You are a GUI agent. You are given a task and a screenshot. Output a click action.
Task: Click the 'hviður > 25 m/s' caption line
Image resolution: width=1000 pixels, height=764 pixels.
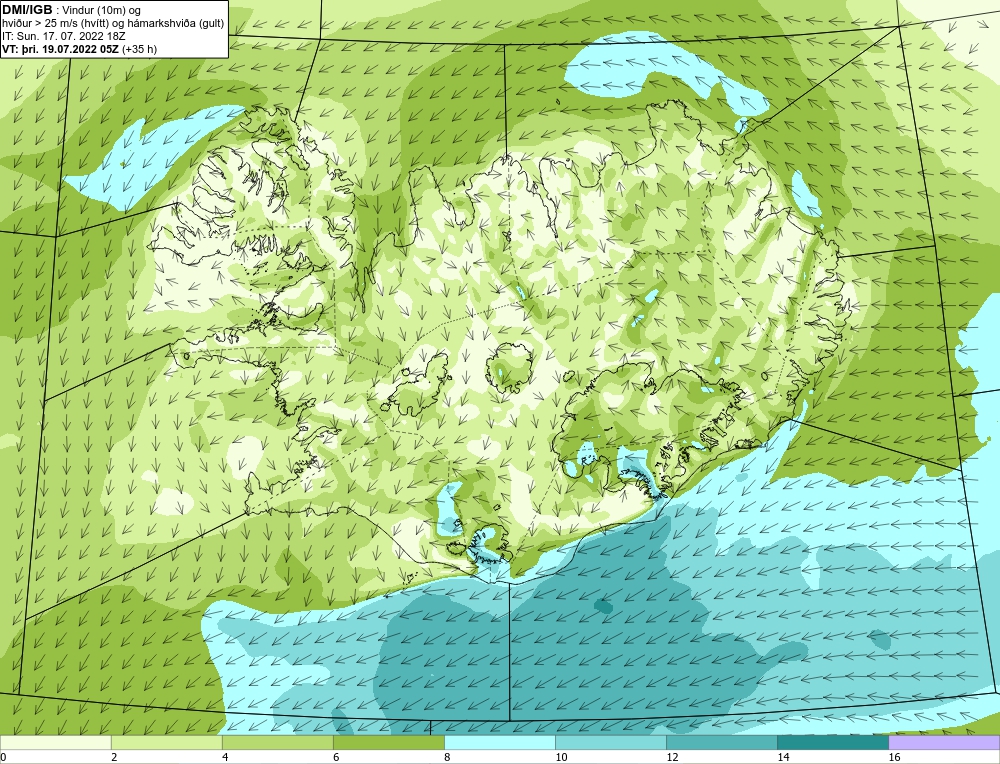click(113, 24)
